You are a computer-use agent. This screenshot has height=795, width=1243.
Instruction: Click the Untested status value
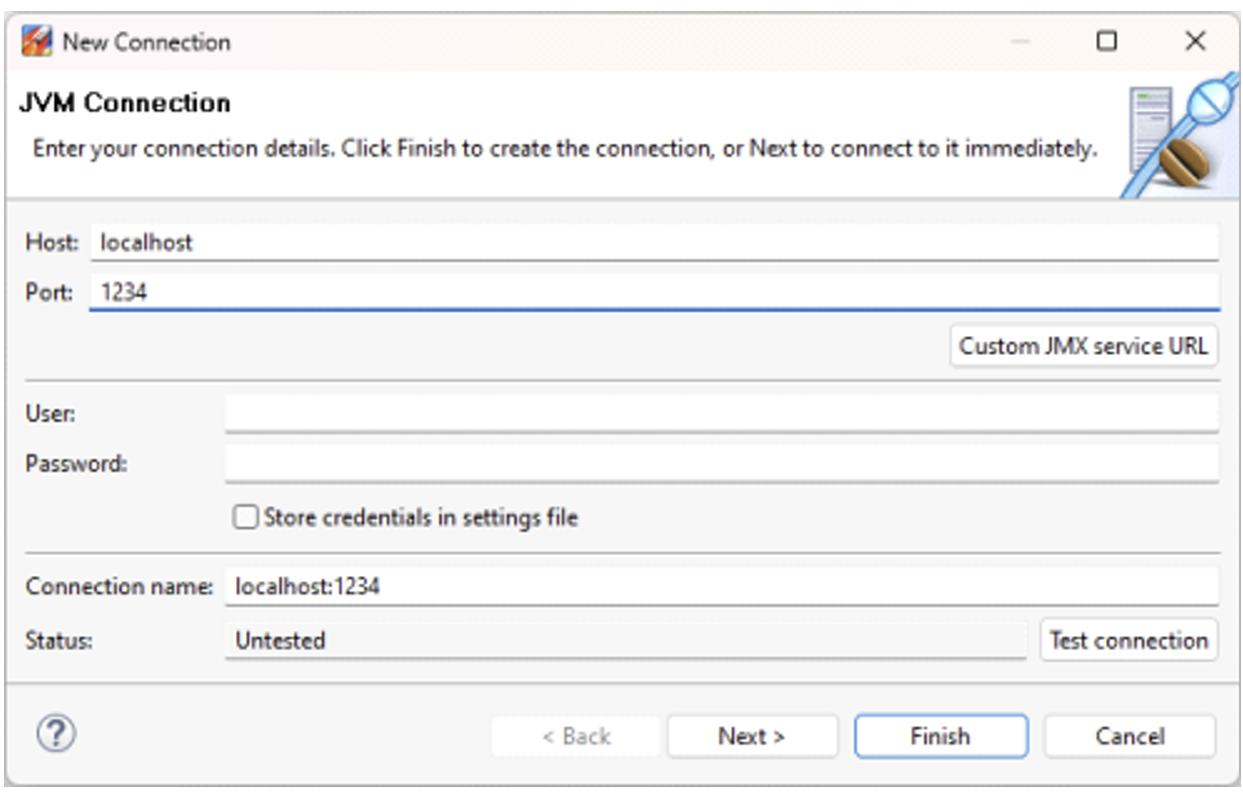[626, 640]
